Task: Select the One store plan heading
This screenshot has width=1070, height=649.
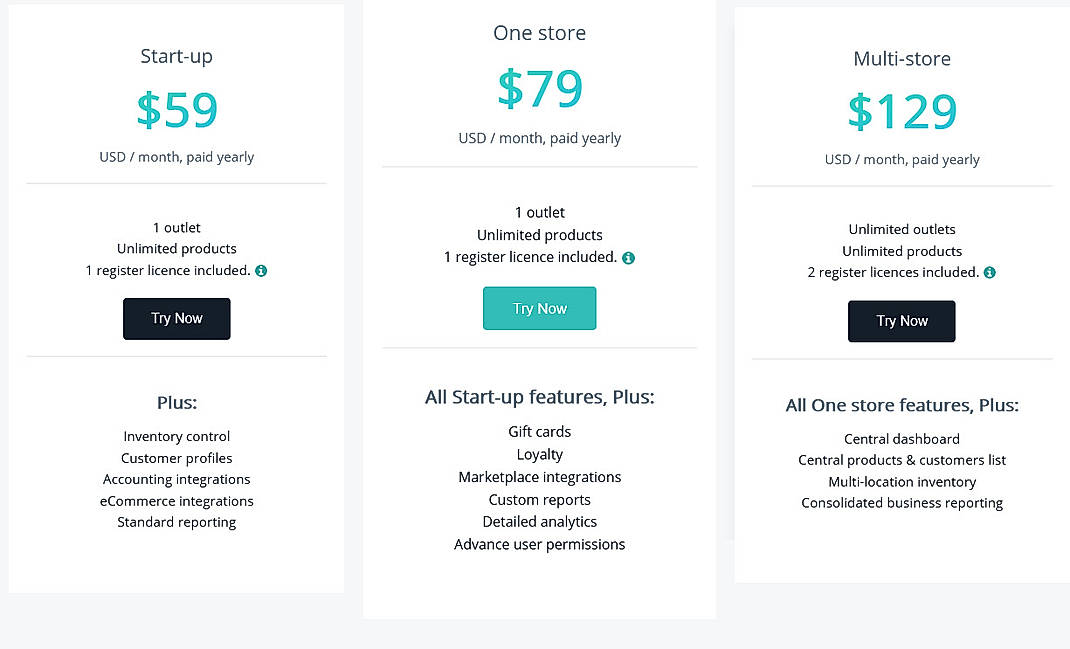Action: pos(539,32)
